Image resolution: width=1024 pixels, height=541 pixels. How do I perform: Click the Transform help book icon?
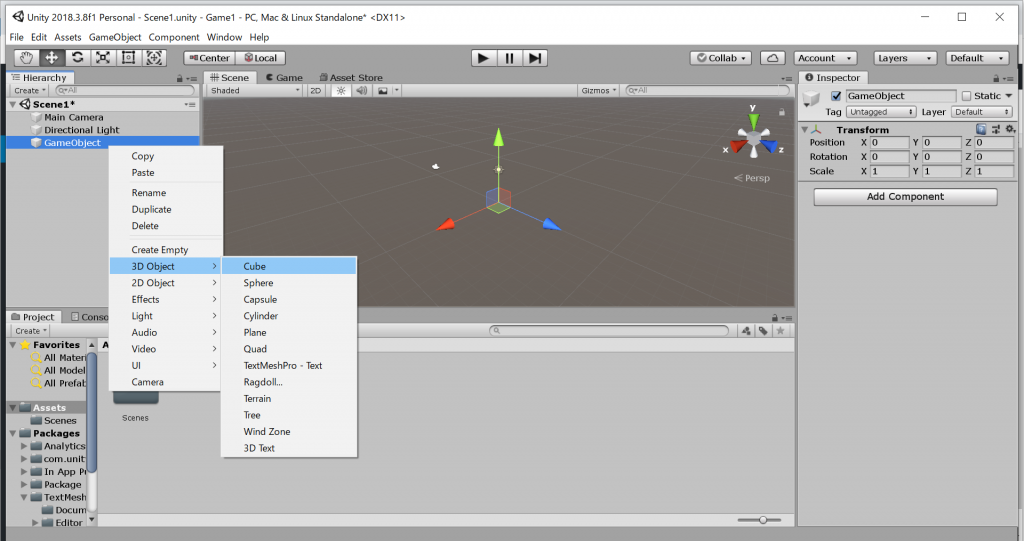click(x=981, y=129)
